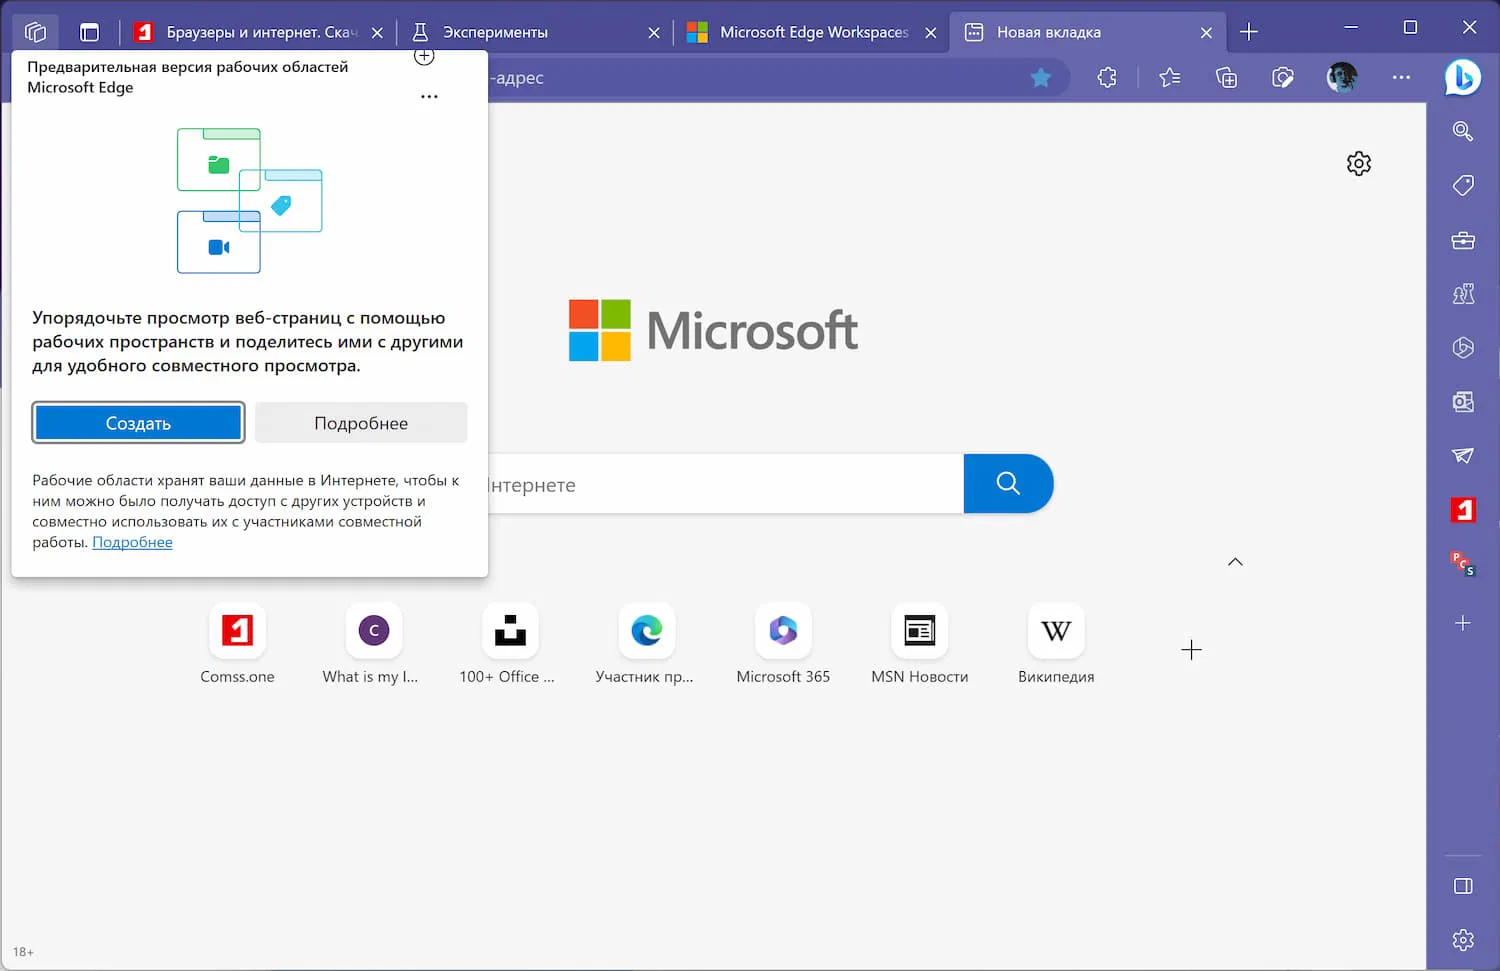Open the sidebar Shopping tag icon
Viewport: 1500px width, 971px height.
coord(1463,186)
